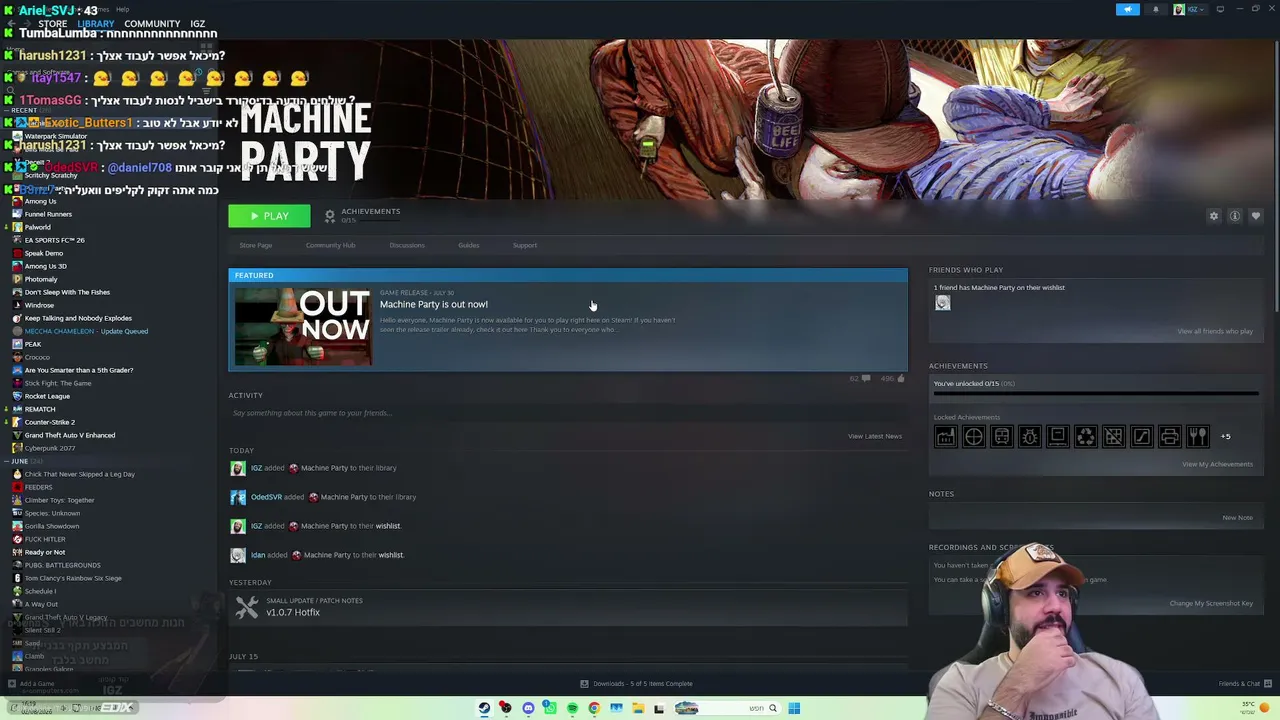Open the printer locked achievement icon
The height and width of the screenshot is (720, 1280).
point(1170,436)
